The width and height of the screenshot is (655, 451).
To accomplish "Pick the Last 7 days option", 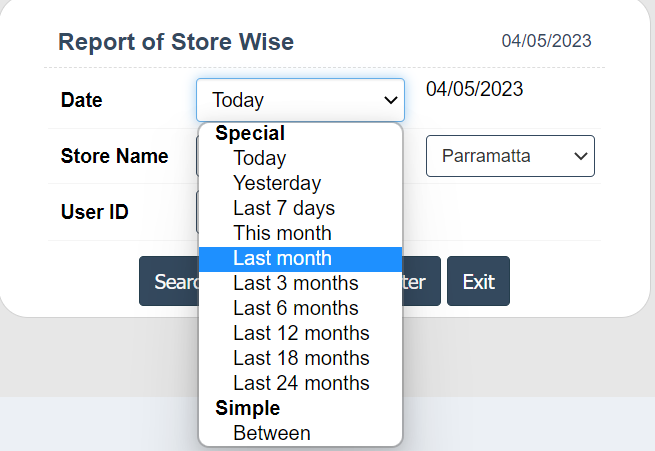I will [283, 208].
